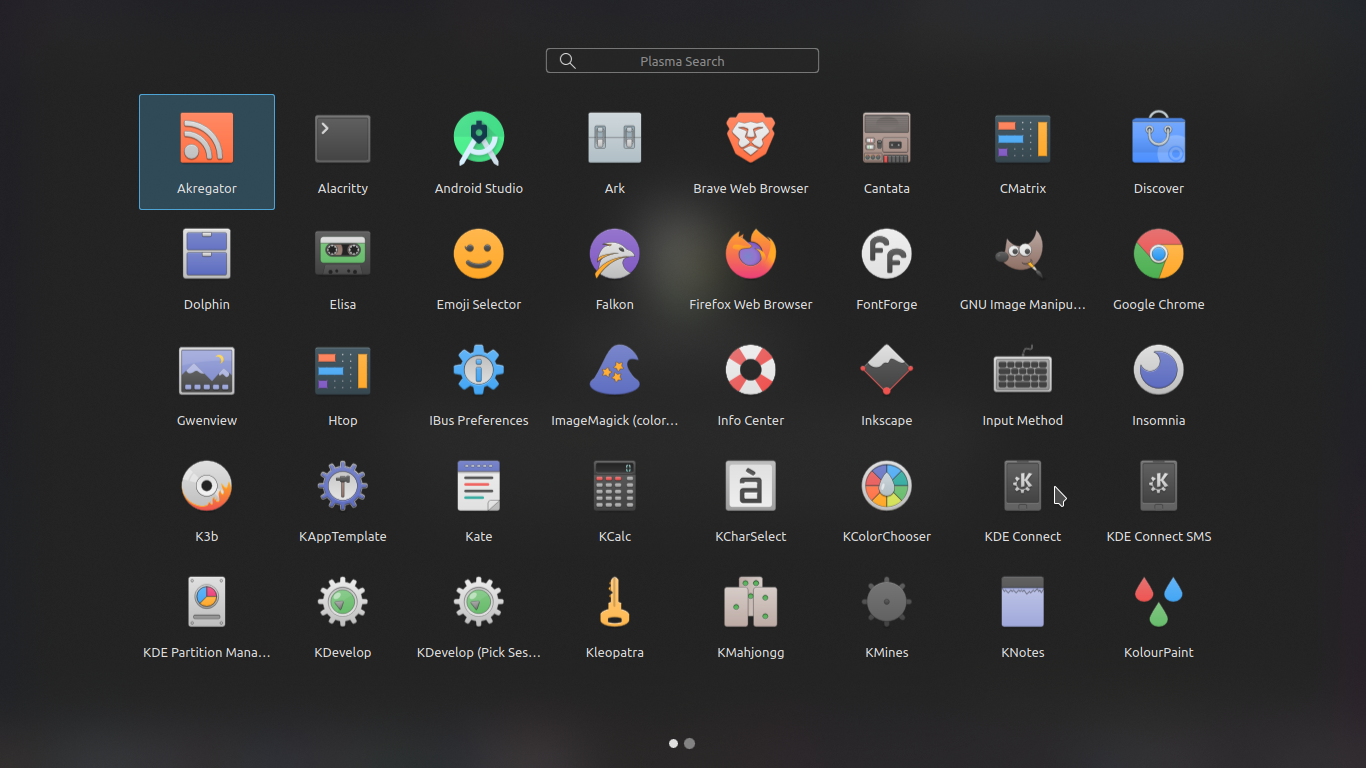
Task: Open the Akregator feed reader
Action: pyautogui.click(x=207, y=152)
